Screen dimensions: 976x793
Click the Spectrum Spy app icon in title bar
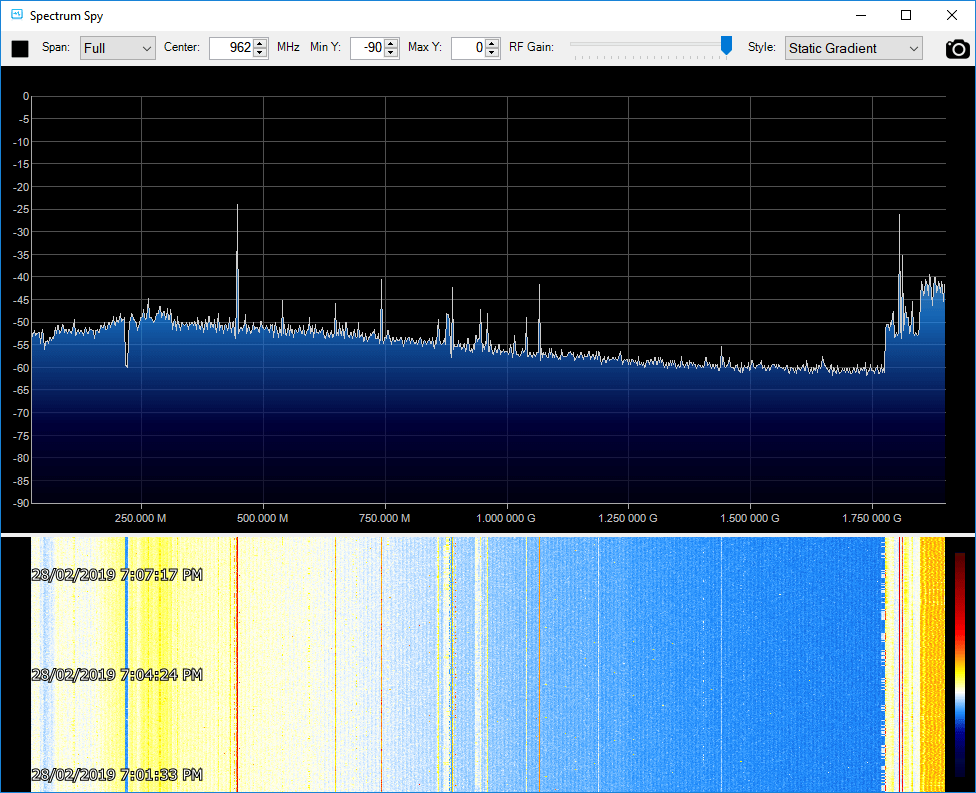(x=16, y=15)
